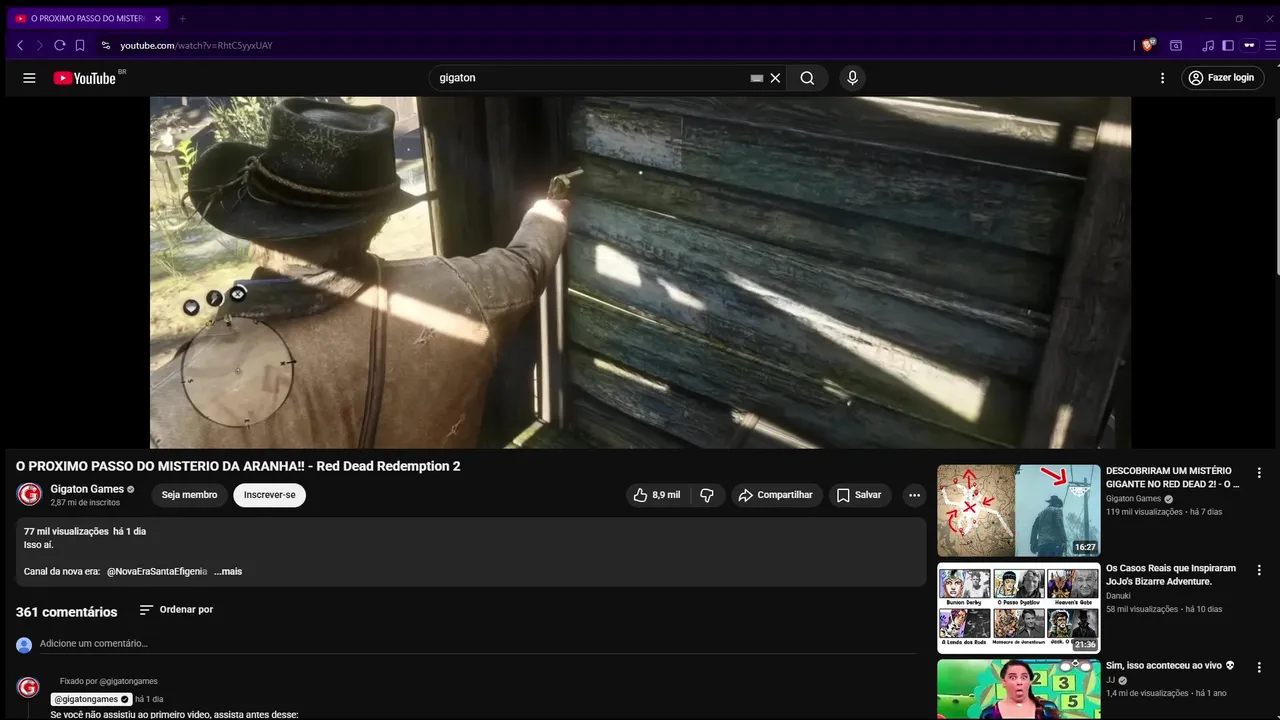Open 'Gigaton Games' channel name link
1280x720 pixels.
pyautogui.click(x=87, y=489)
